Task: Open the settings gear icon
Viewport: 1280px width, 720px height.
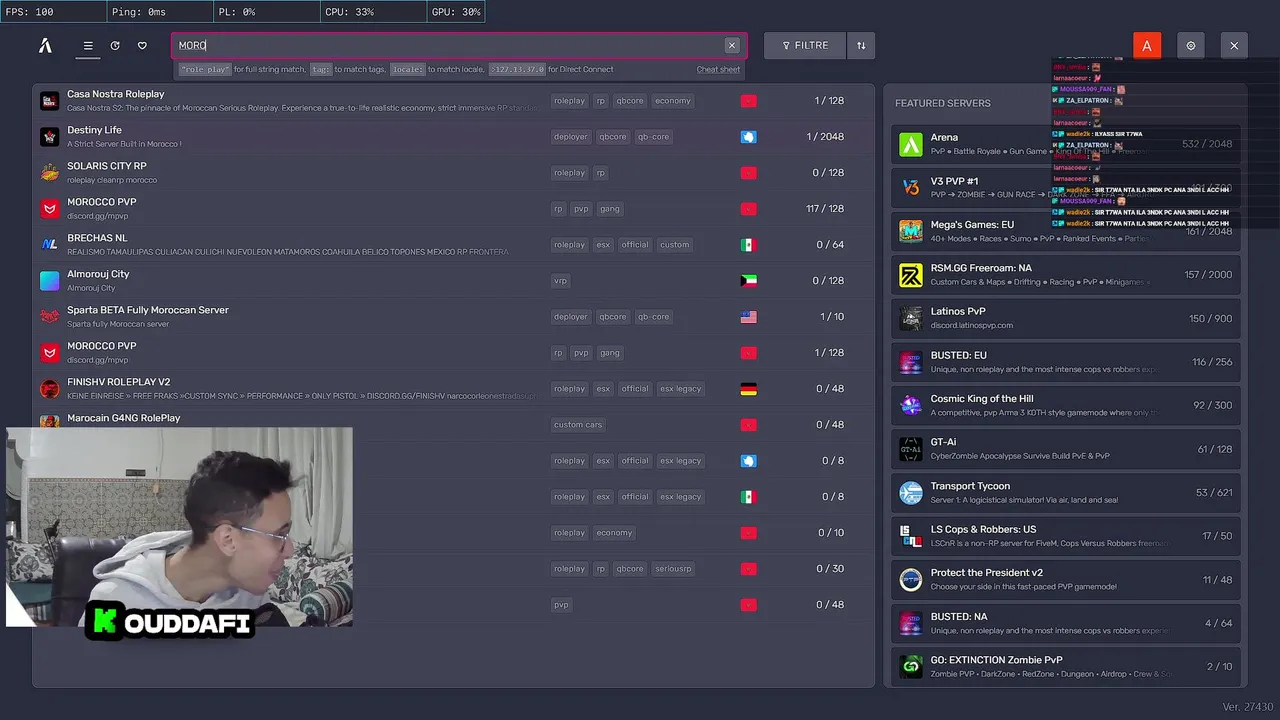Action: pyautogui.click(x=1191, y=46)
